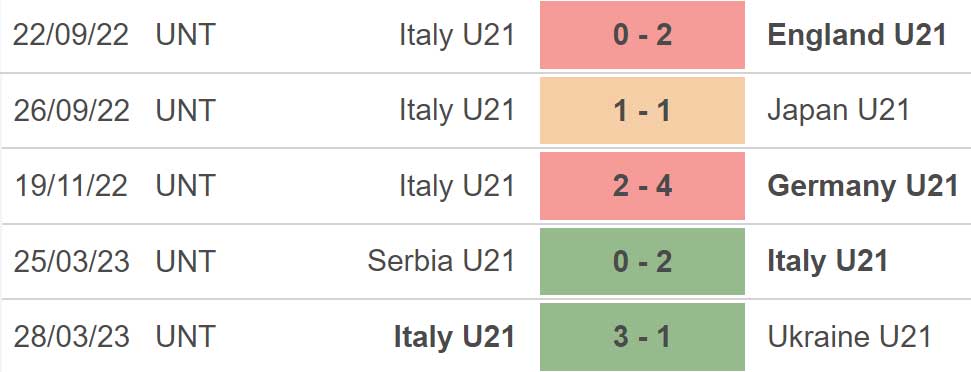
Task: Select the 2 - 4 Germany U21 score box
Action: pyautogui.click(x=642, y=186)
